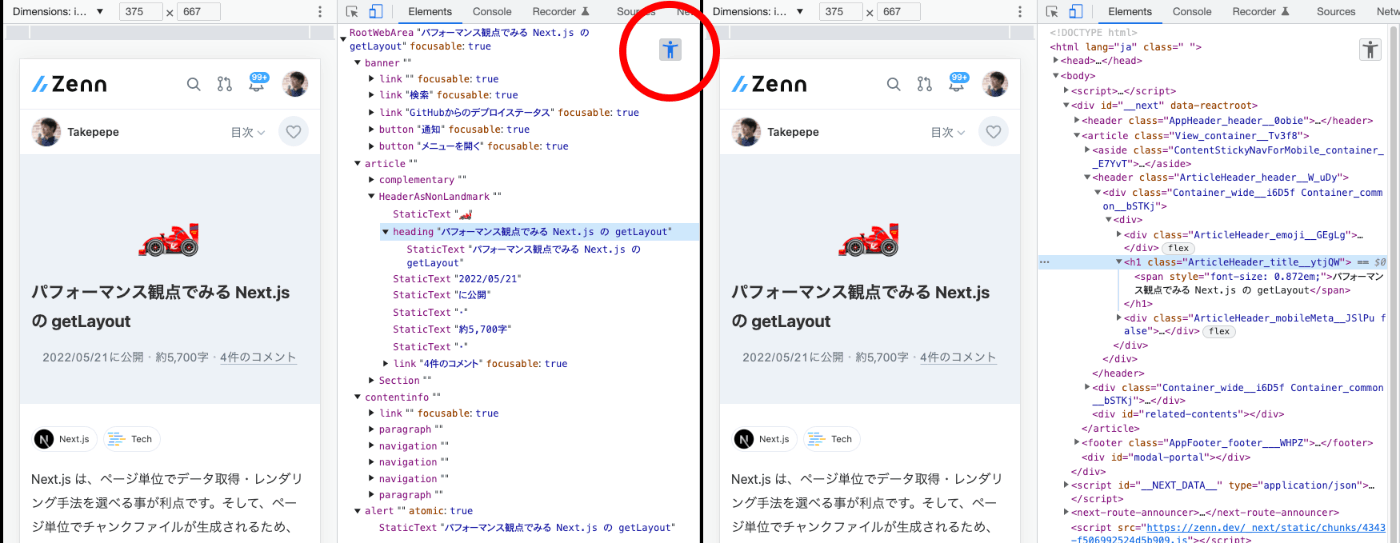Expand the button "通知" node arrow
This screenshot has height=543, width=1400.
coord(372,130)
